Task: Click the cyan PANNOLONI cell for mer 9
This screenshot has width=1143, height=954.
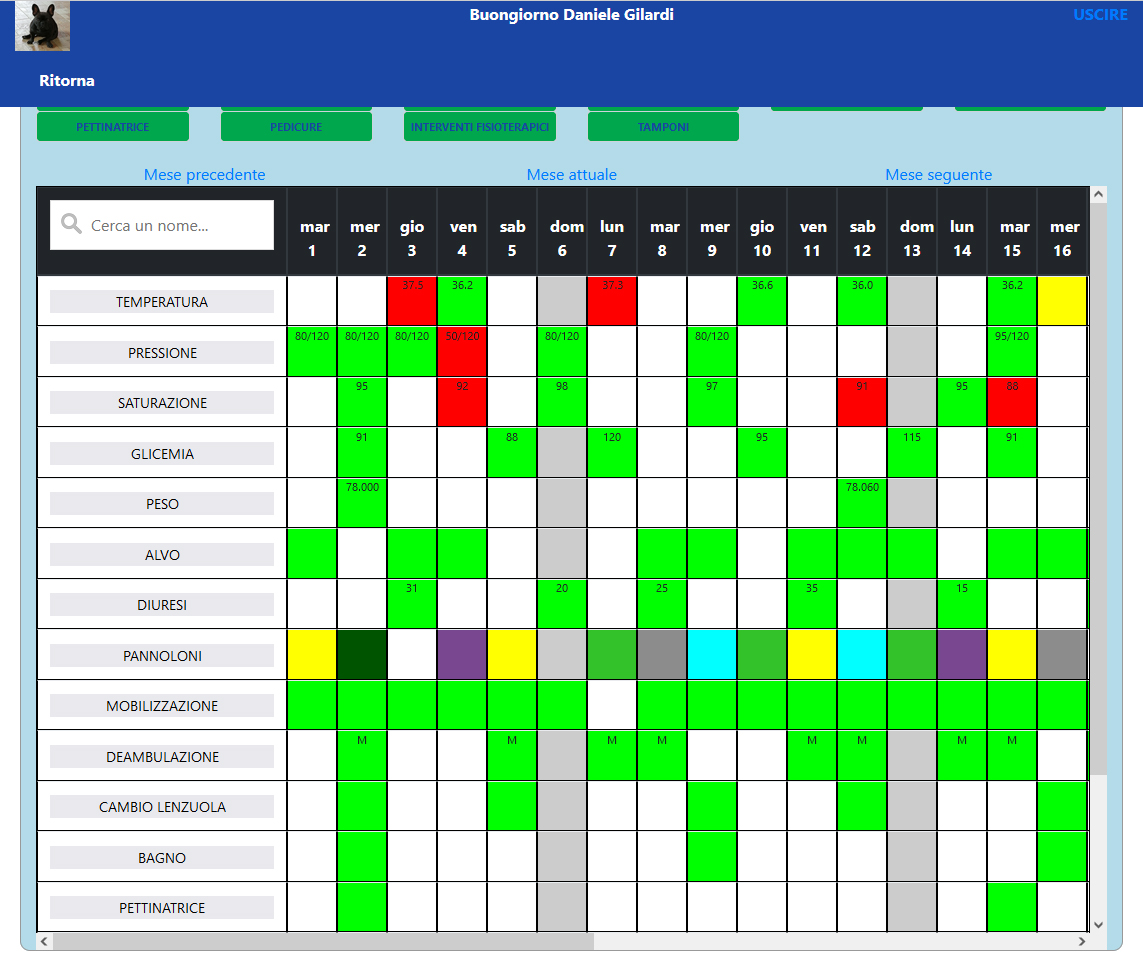Action: point(712,655)
